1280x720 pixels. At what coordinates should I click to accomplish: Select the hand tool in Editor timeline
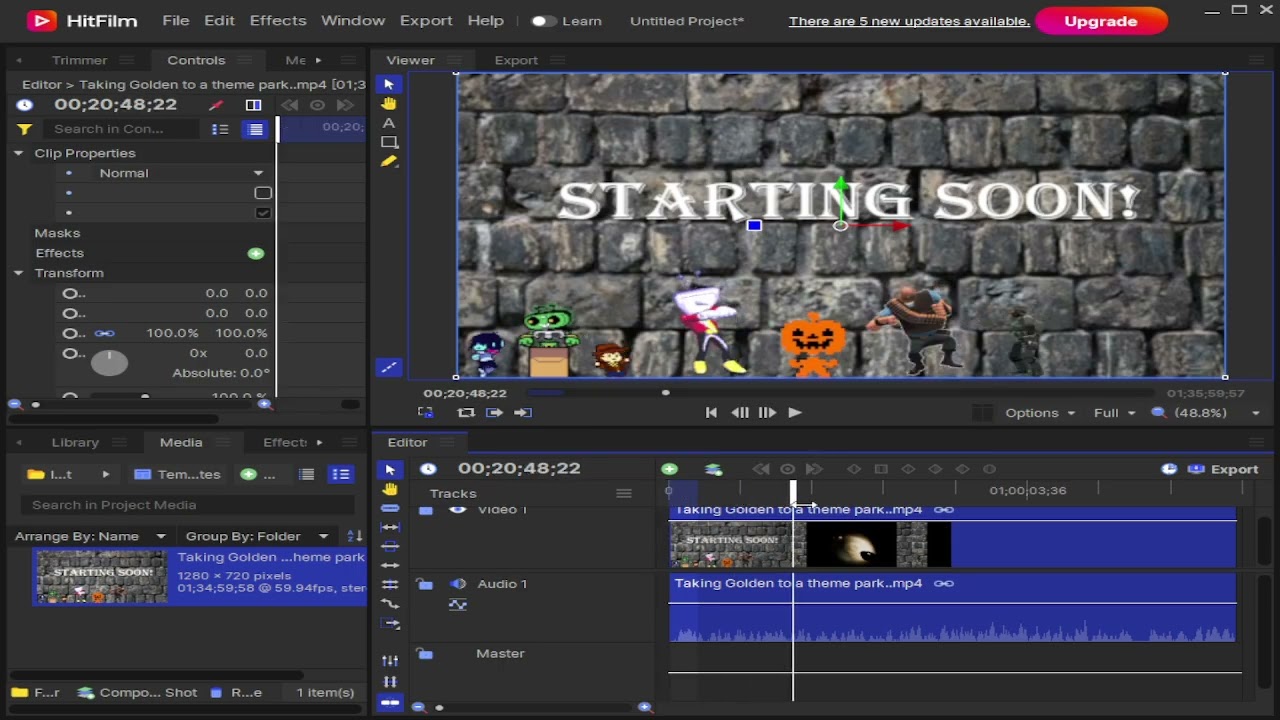tap(390, 489)
